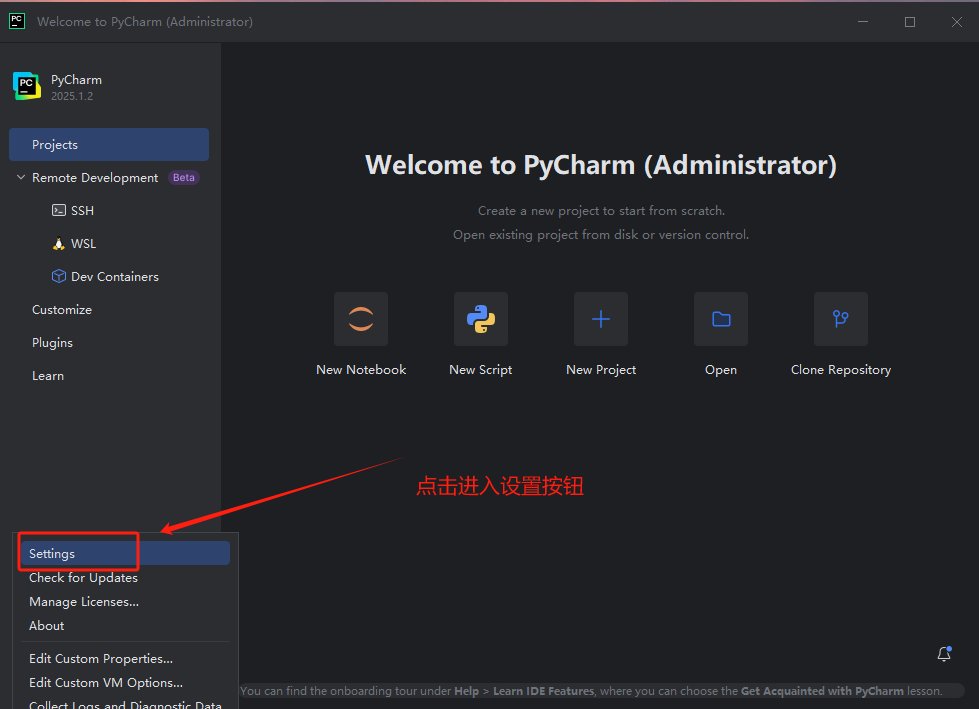979x709 pixels.
Task: Click the New Project plus icon
Action: (x=601, y=319)
